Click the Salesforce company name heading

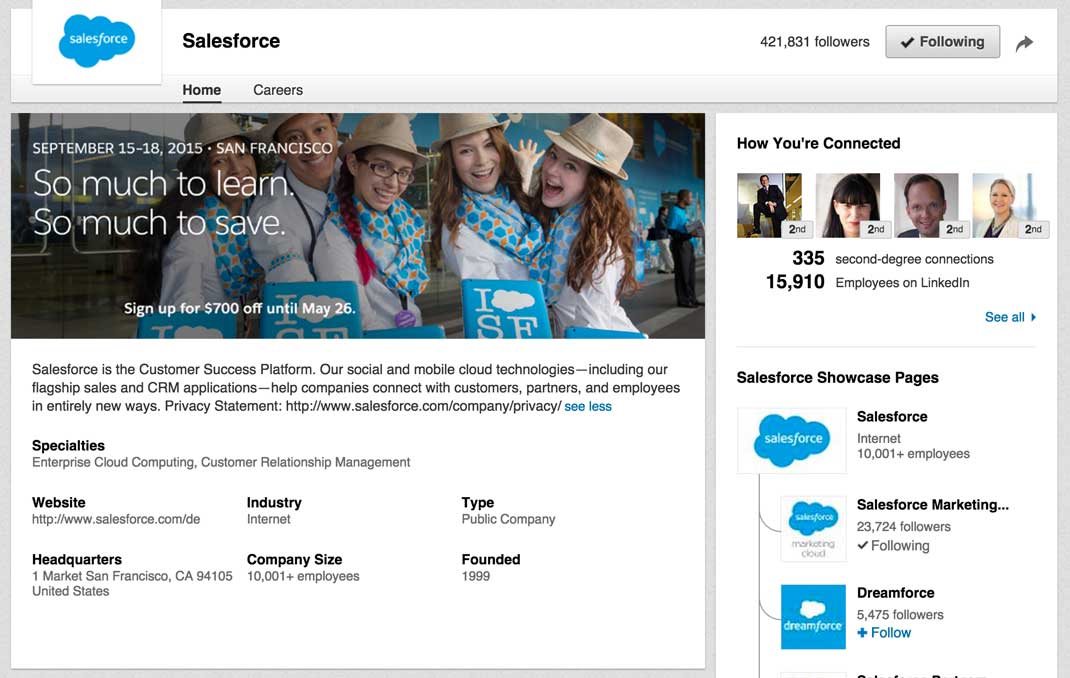pyautogui.click(x=231, y=41)
